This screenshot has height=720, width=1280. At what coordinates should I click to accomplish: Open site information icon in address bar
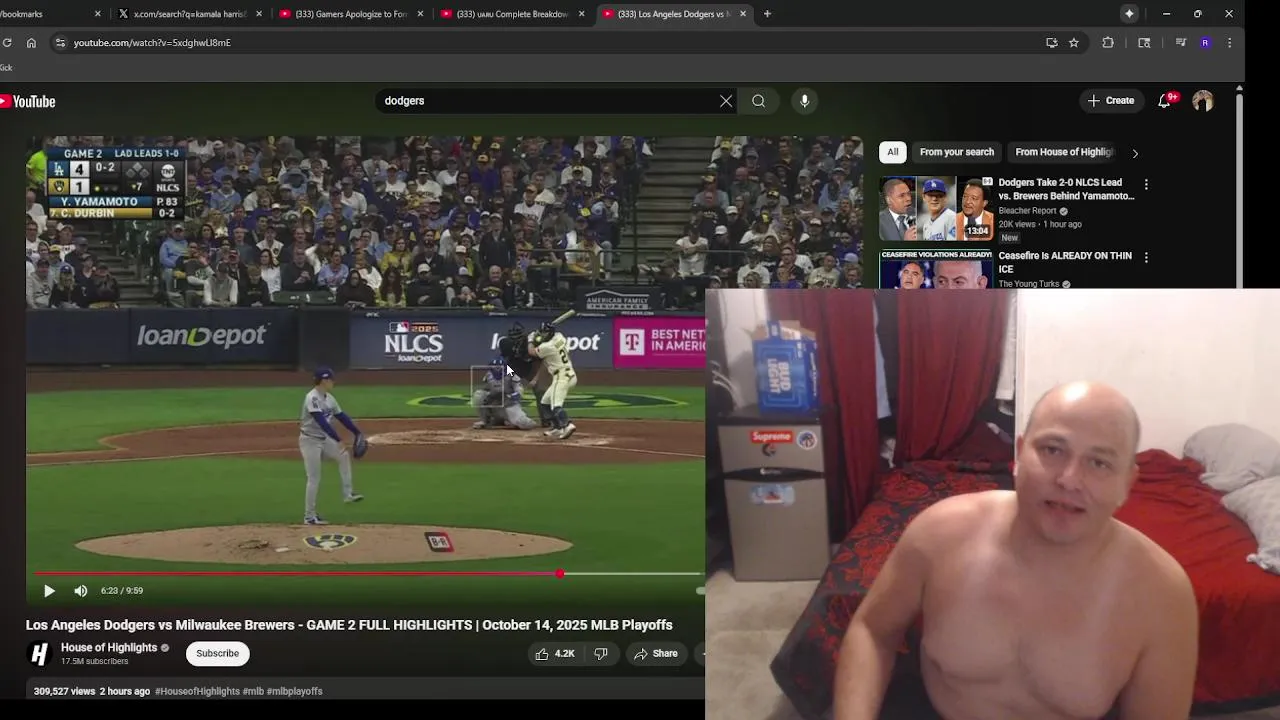tap(60, 43)
